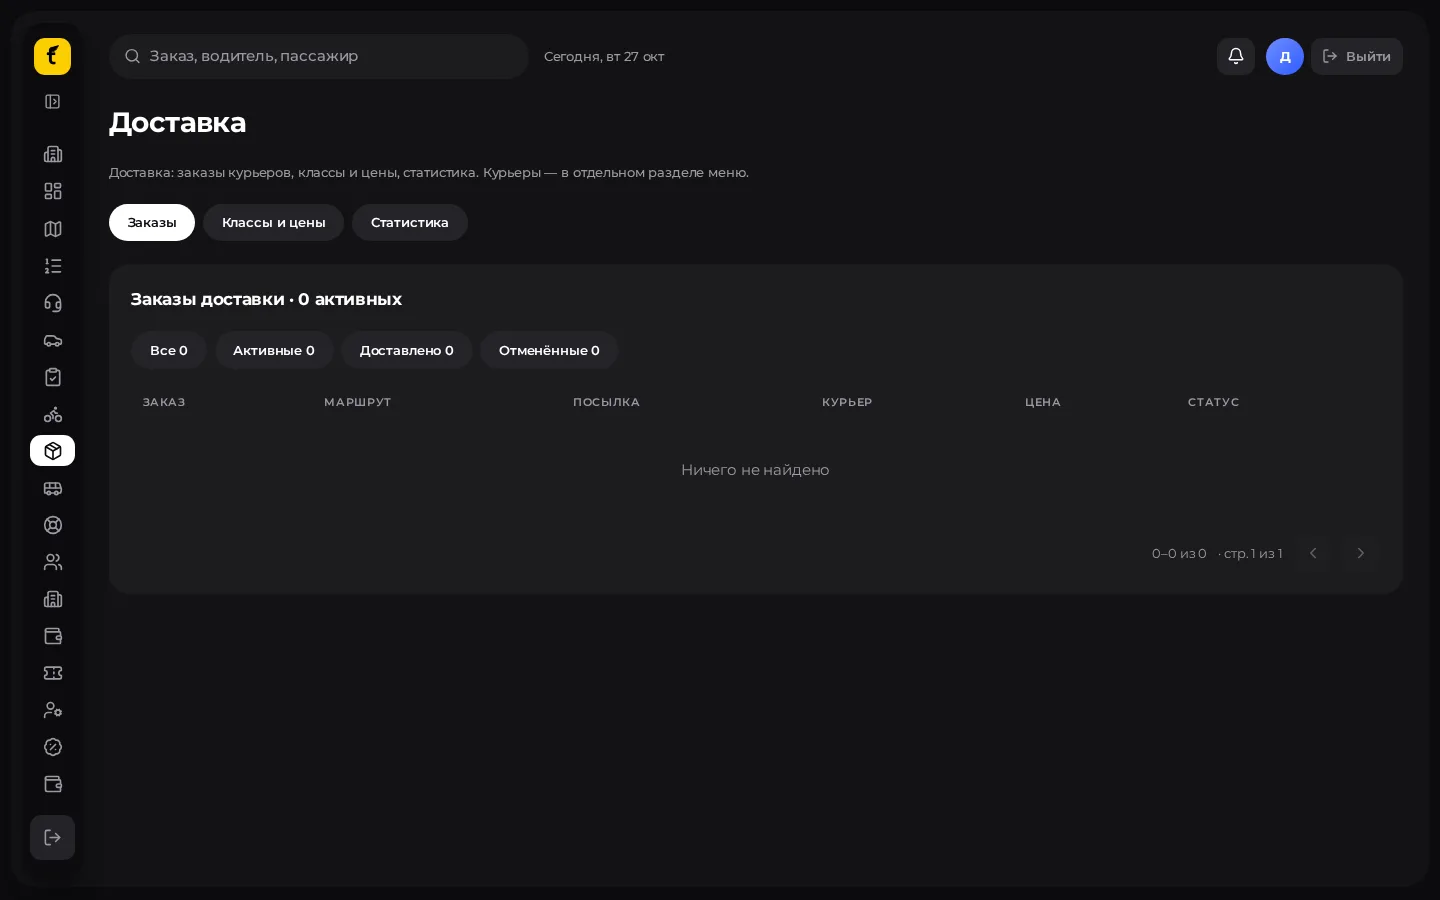This screenshot has height=900, width=1440.
Task: Click the ПОСЫЛКА column header
Action: (x=606, y=402)
